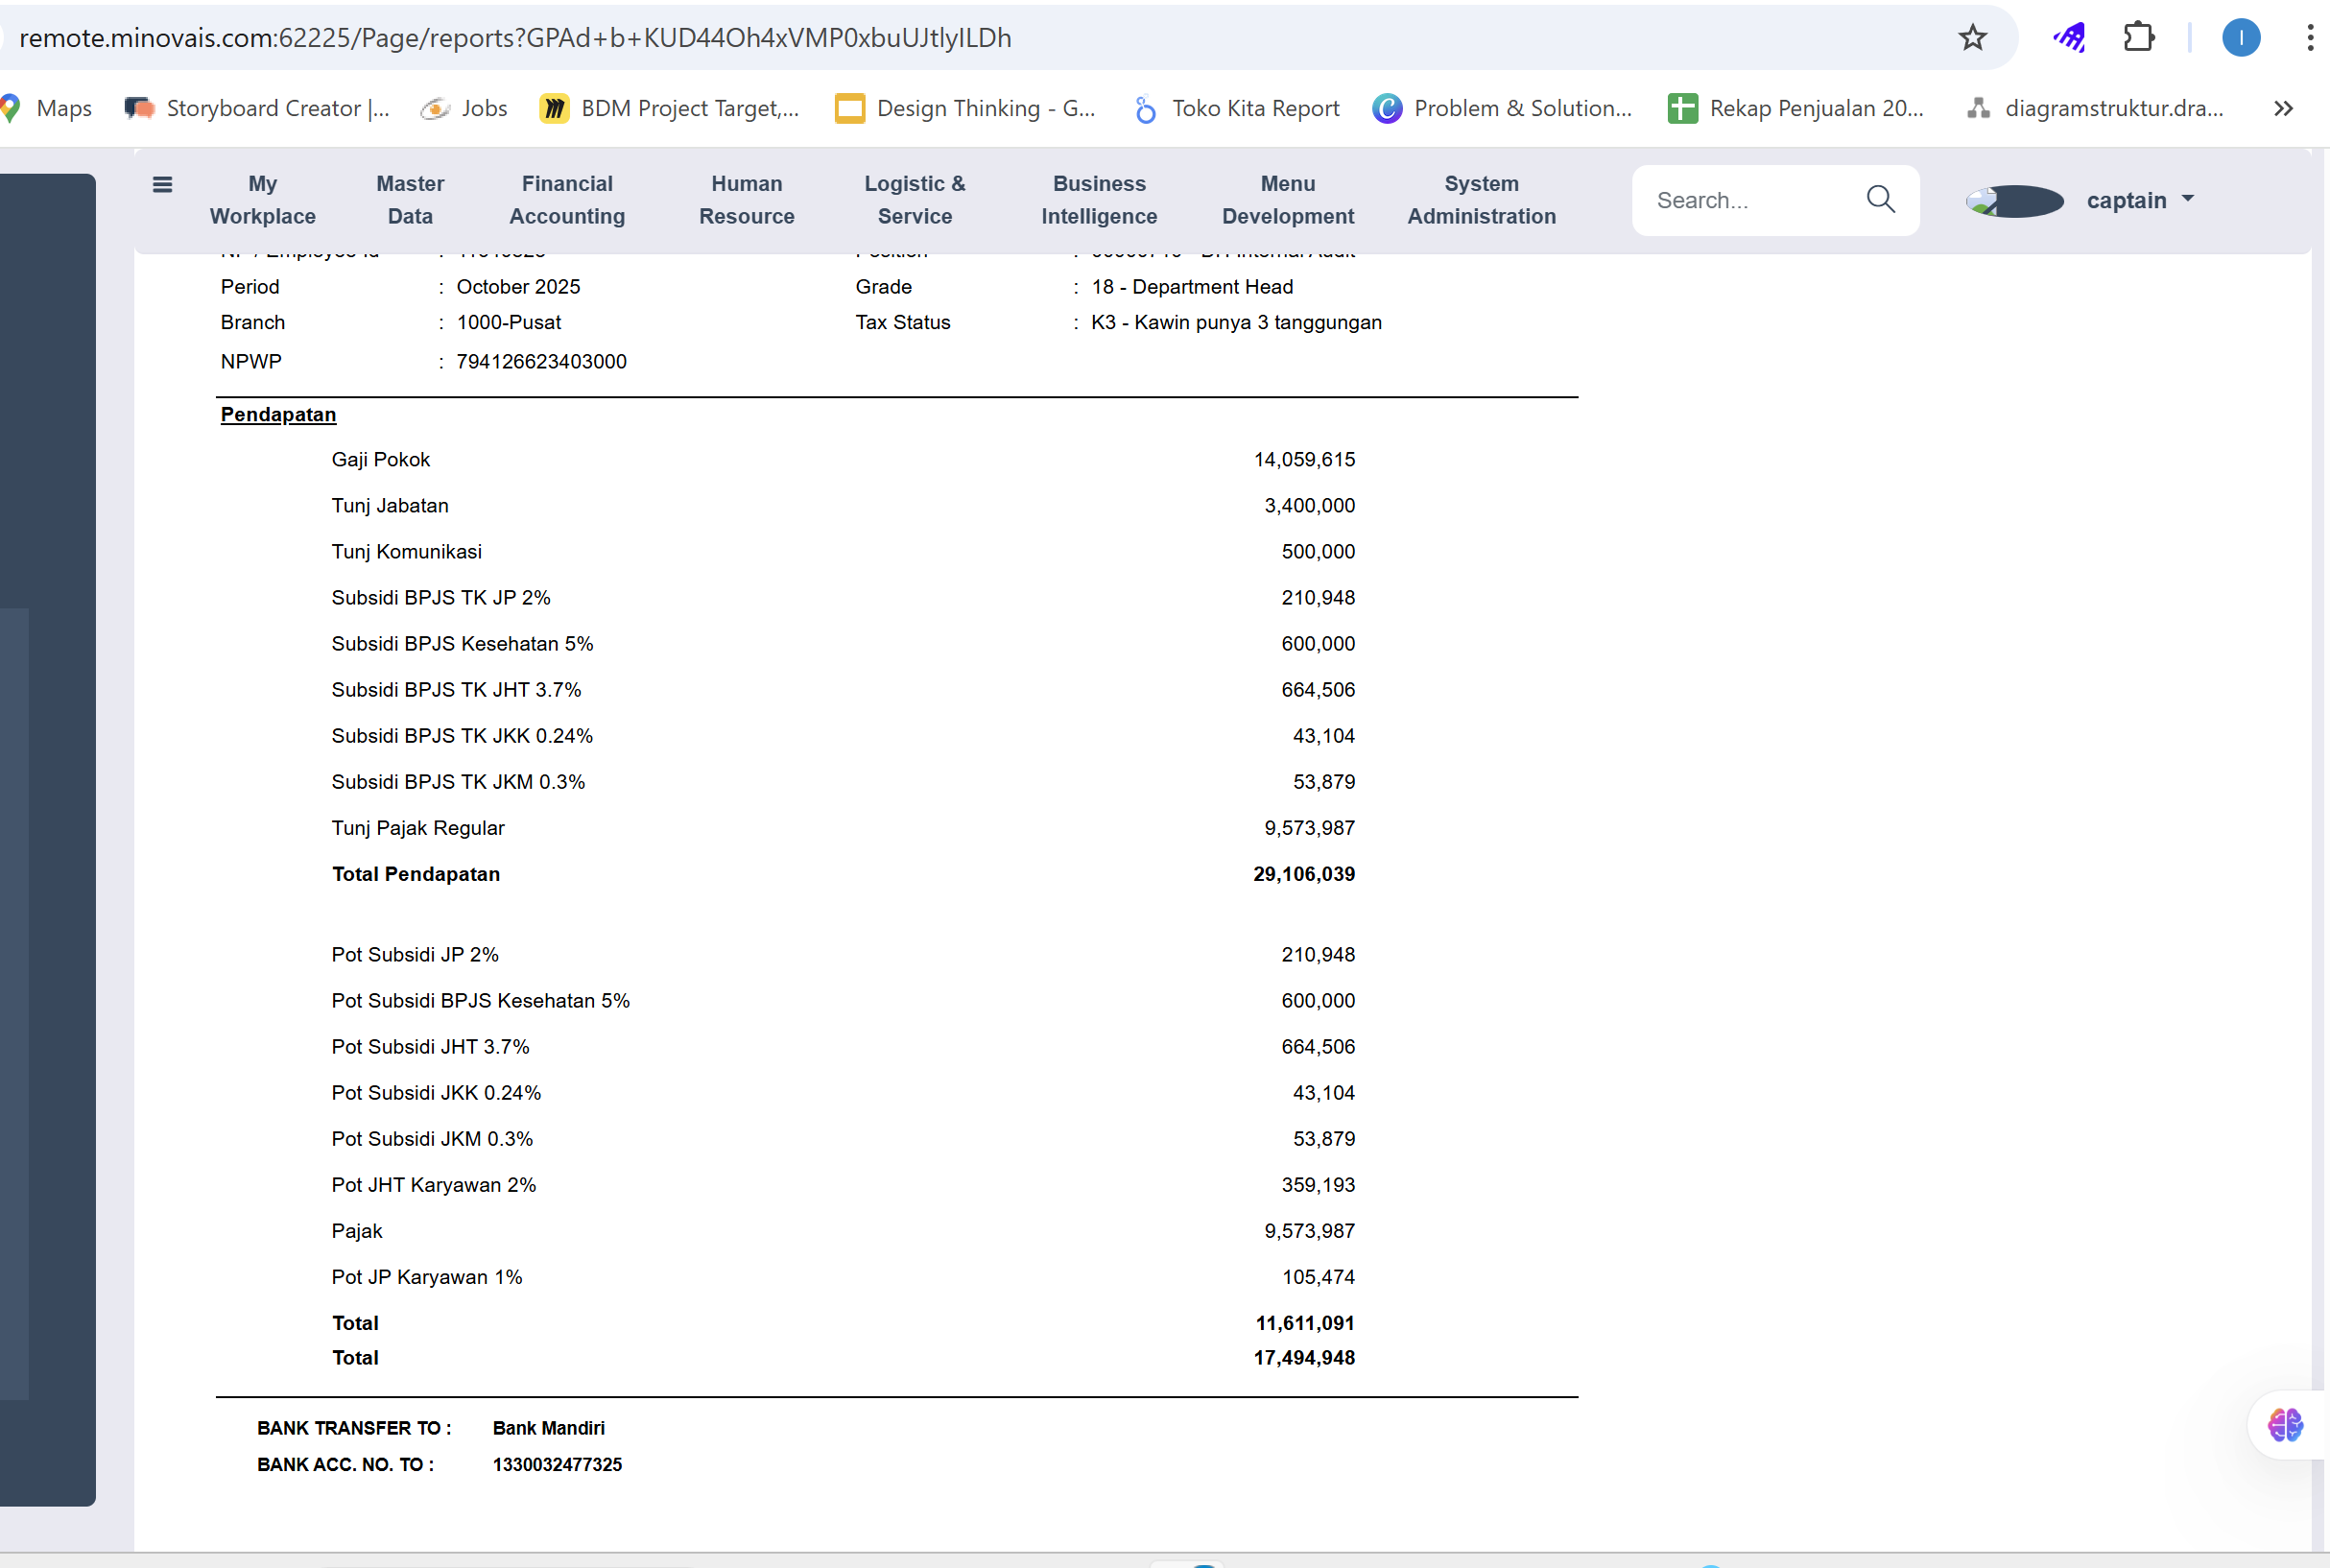2330x1568 pixels.
Task: Open the System Administration menu
Action: pos(1480,200)
